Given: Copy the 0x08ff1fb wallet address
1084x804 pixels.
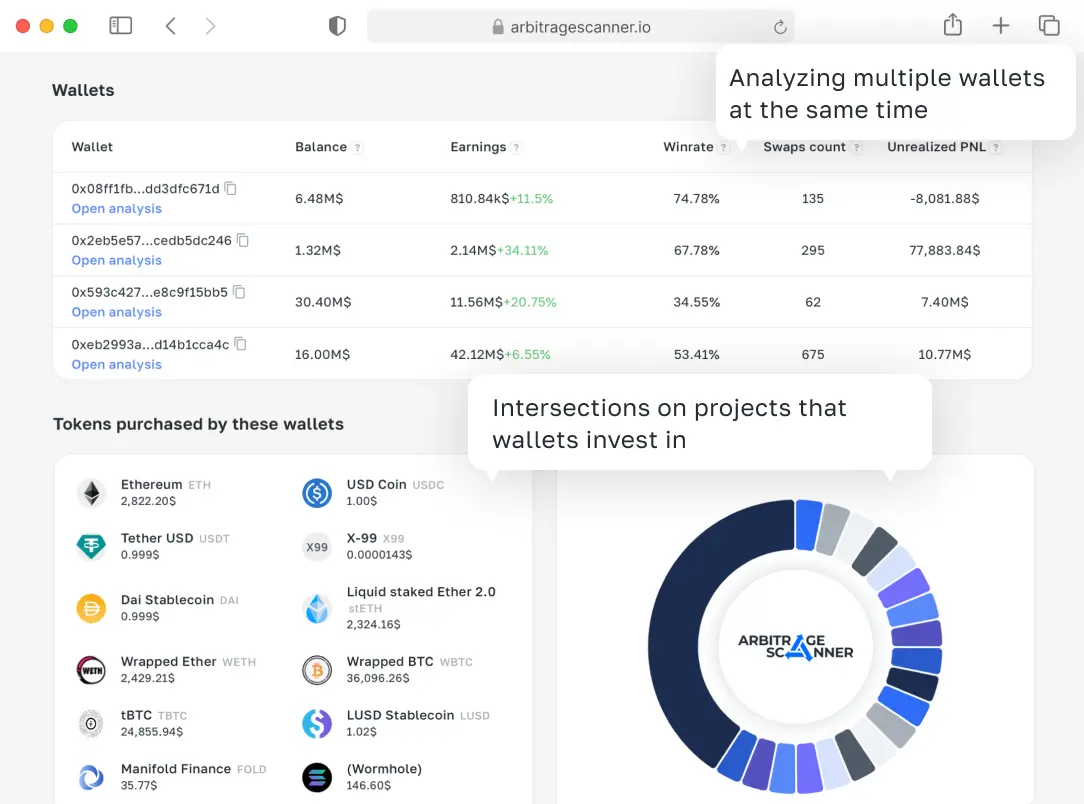Looking at the screenshot, I should [x=231, y=188].
